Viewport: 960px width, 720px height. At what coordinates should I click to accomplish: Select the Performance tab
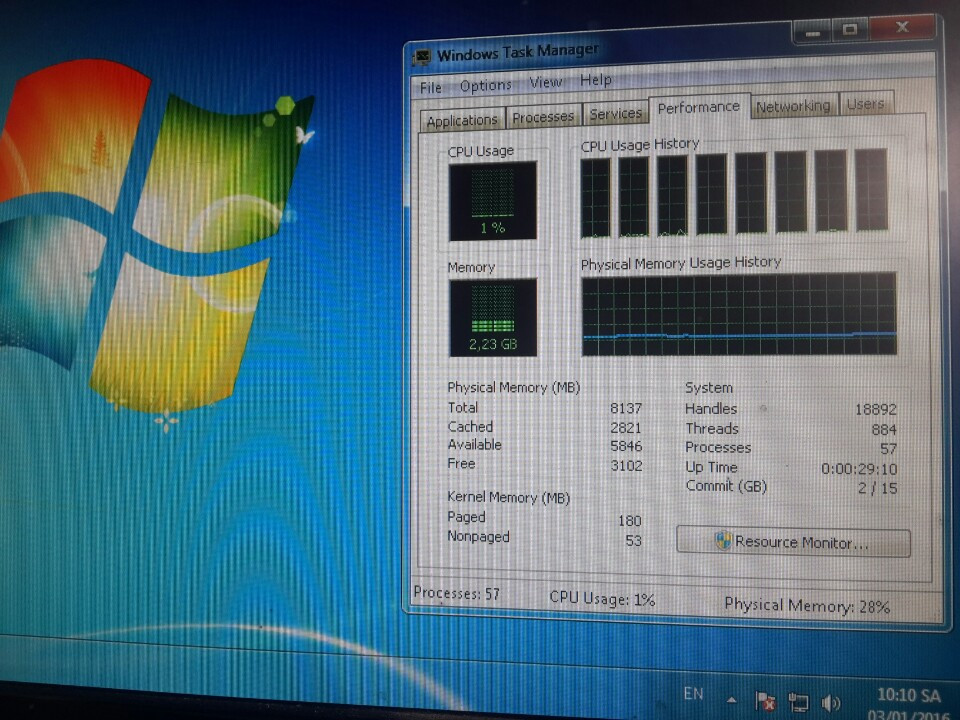tap(699, 108)
